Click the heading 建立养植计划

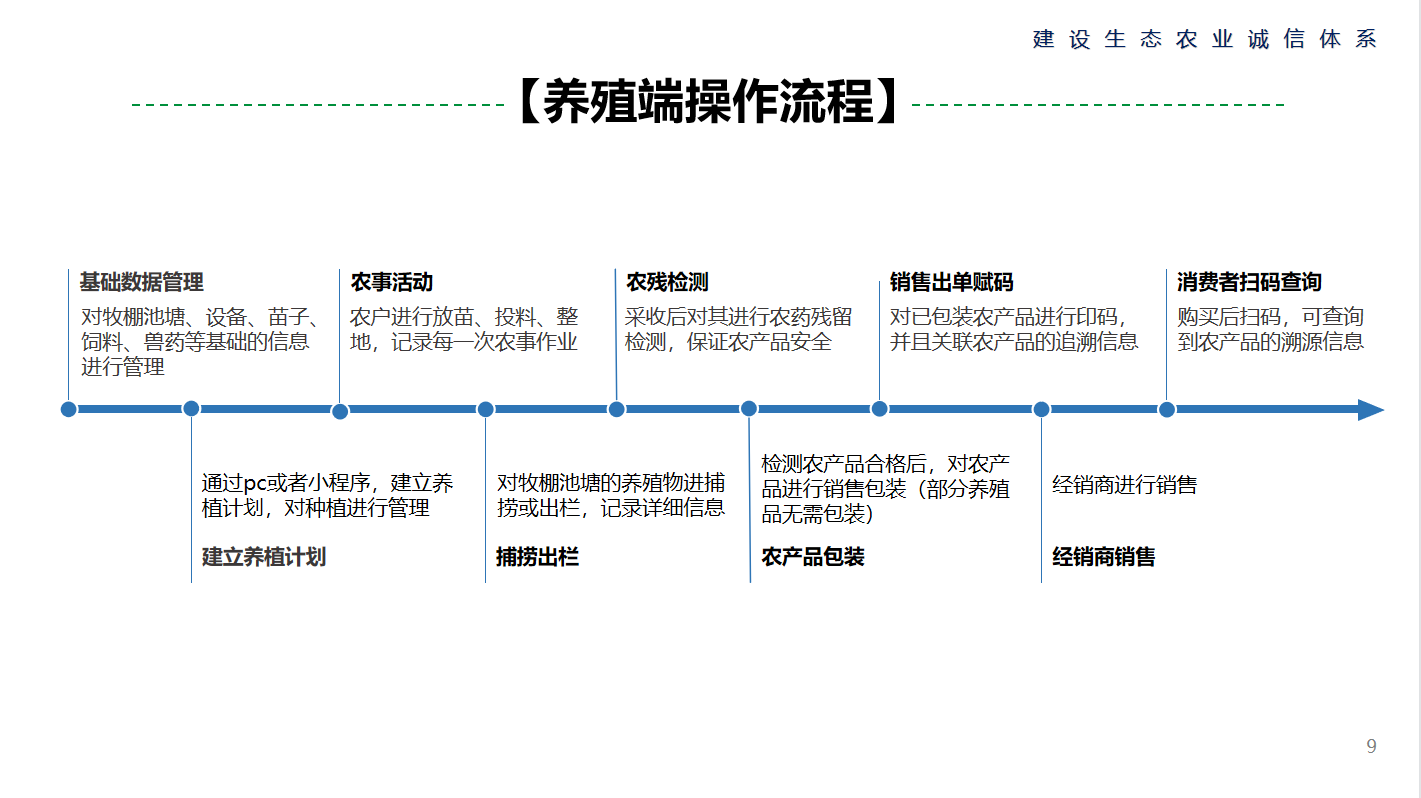(x=264, y=557)
